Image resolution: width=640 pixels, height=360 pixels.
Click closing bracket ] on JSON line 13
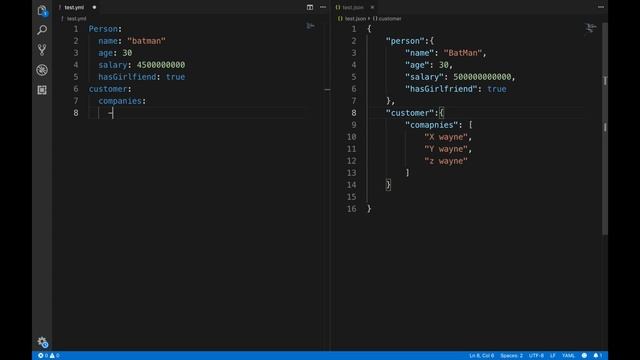click(407, 173)
